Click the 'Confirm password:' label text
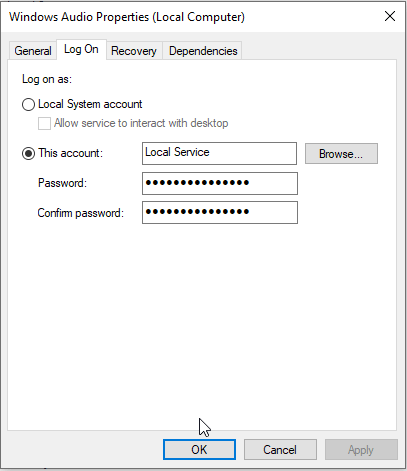 [81, 213]
